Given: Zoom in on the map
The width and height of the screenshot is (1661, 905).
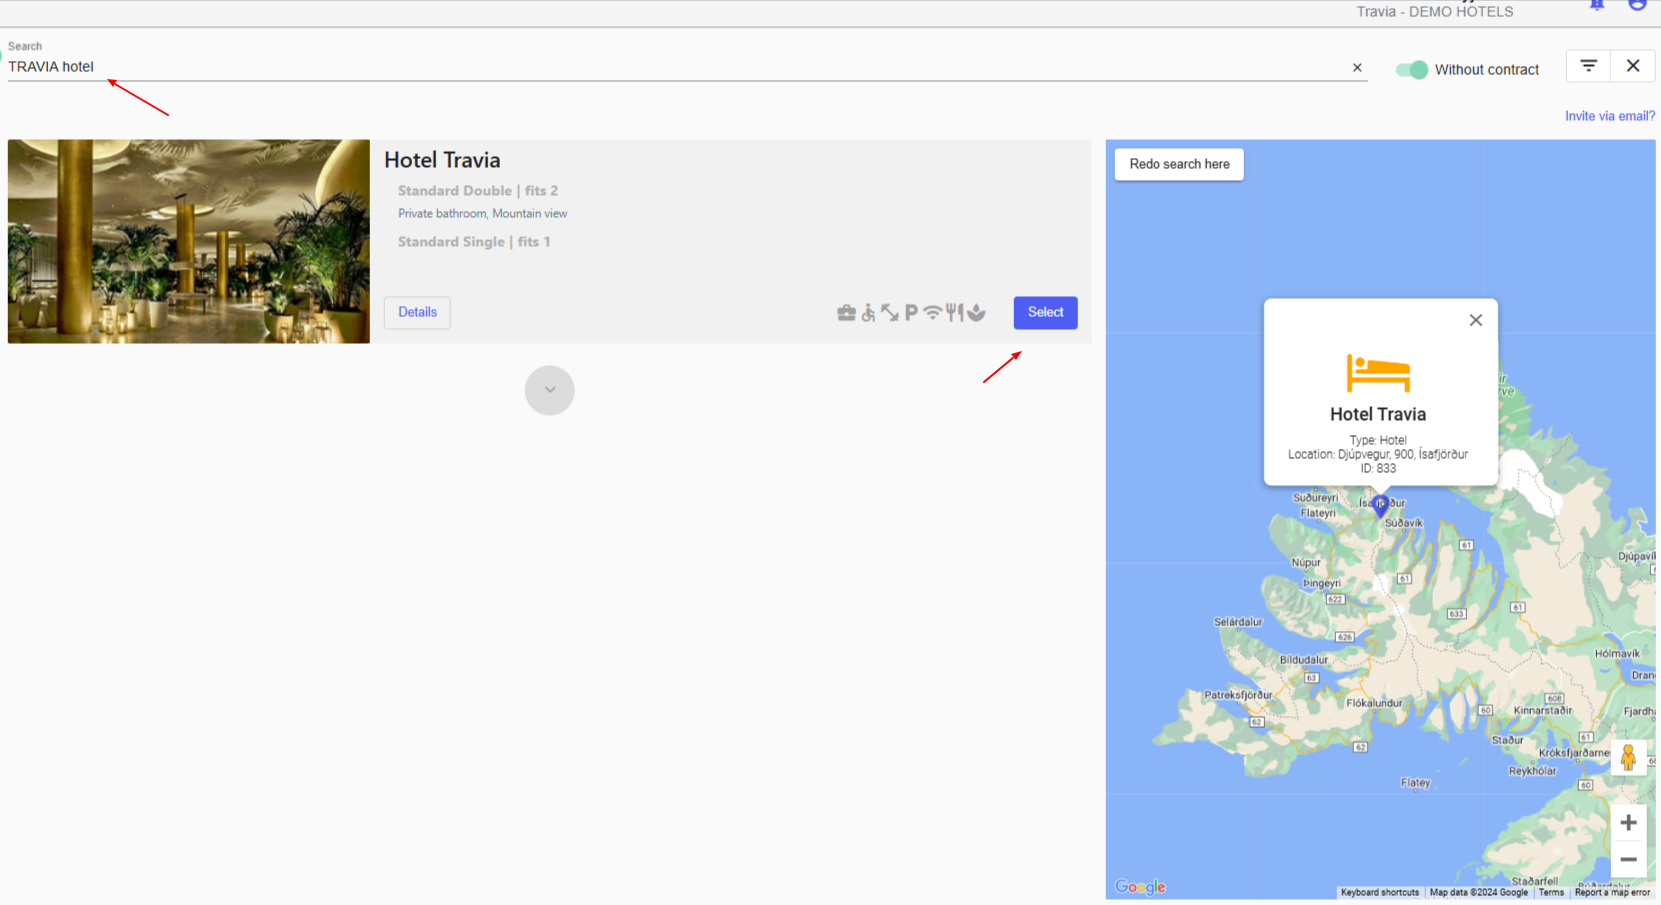Looking at the screenshot, I should coord(1628,823).
